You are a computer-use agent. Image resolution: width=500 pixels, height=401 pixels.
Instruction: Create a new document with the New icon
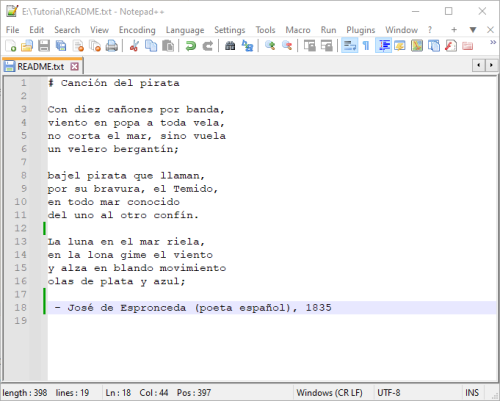coord(11,46)
